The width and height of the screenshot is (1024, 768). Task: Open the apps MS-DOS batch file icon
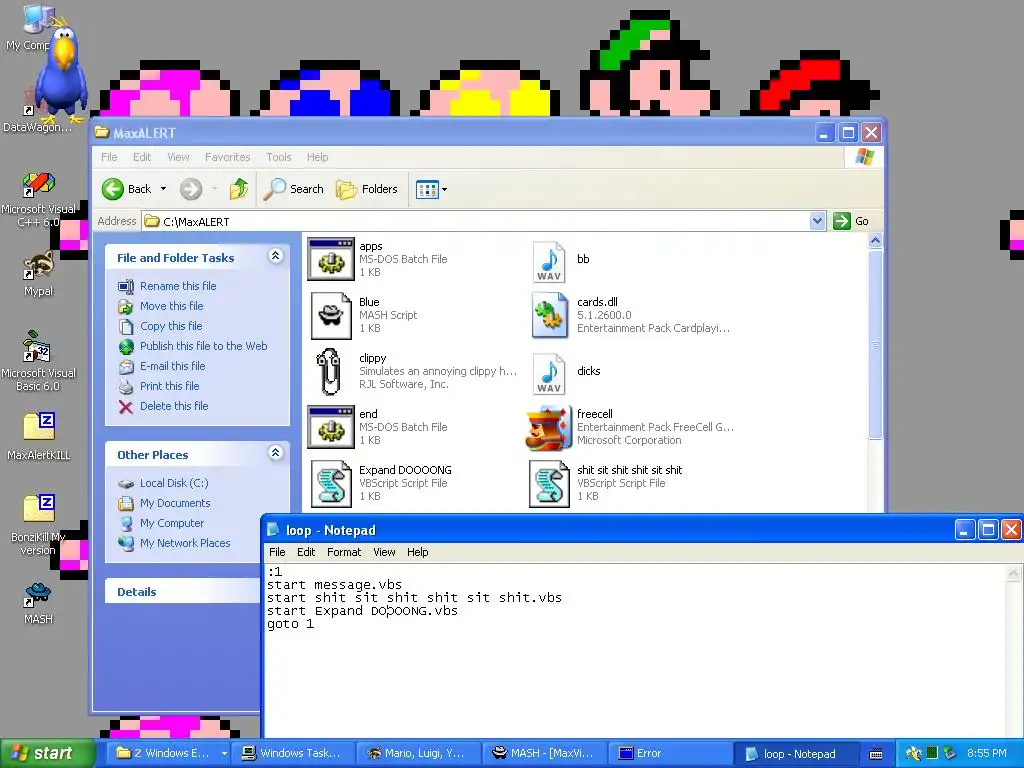[x=331, y=259]
